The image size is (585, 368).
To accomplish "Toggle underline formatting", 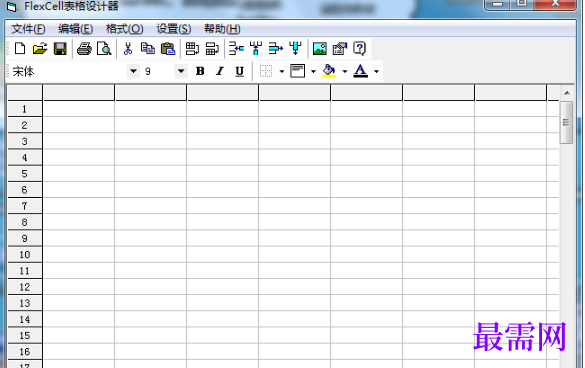I will click(x=240, y=71).
